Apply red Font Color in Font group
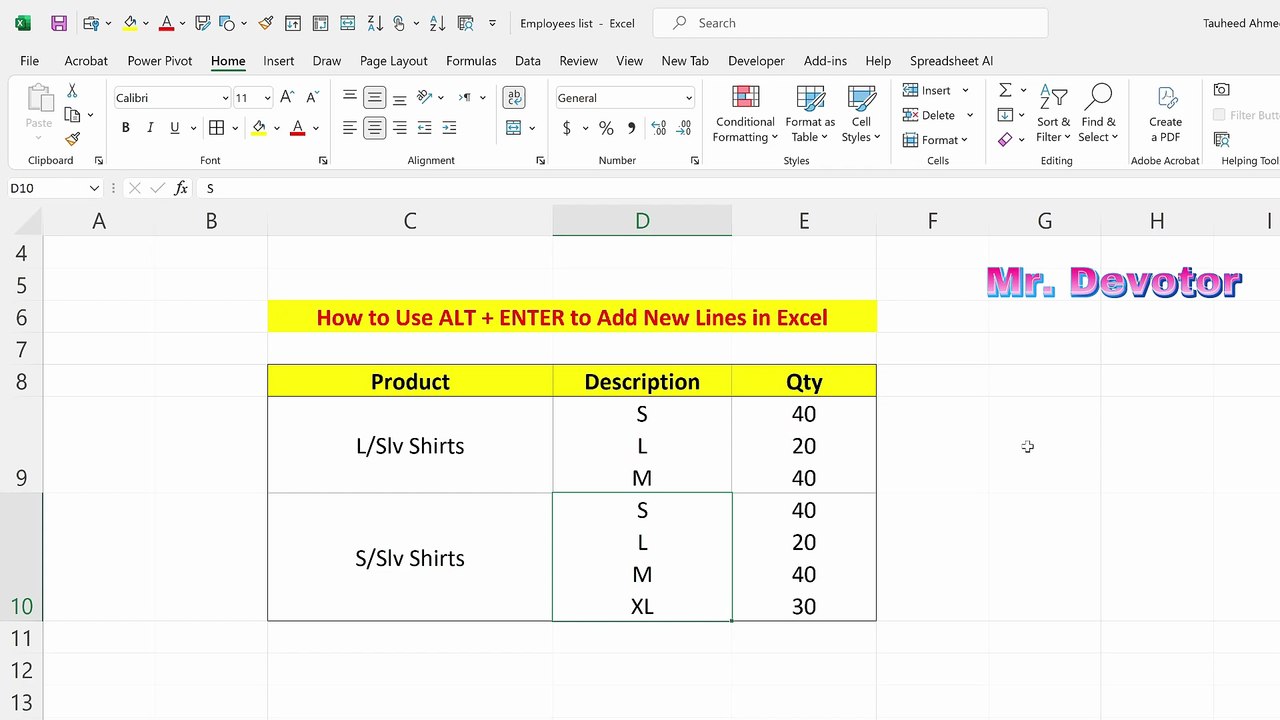The height and width of the screenshot is (720, 1280). (x=297, y=127)
